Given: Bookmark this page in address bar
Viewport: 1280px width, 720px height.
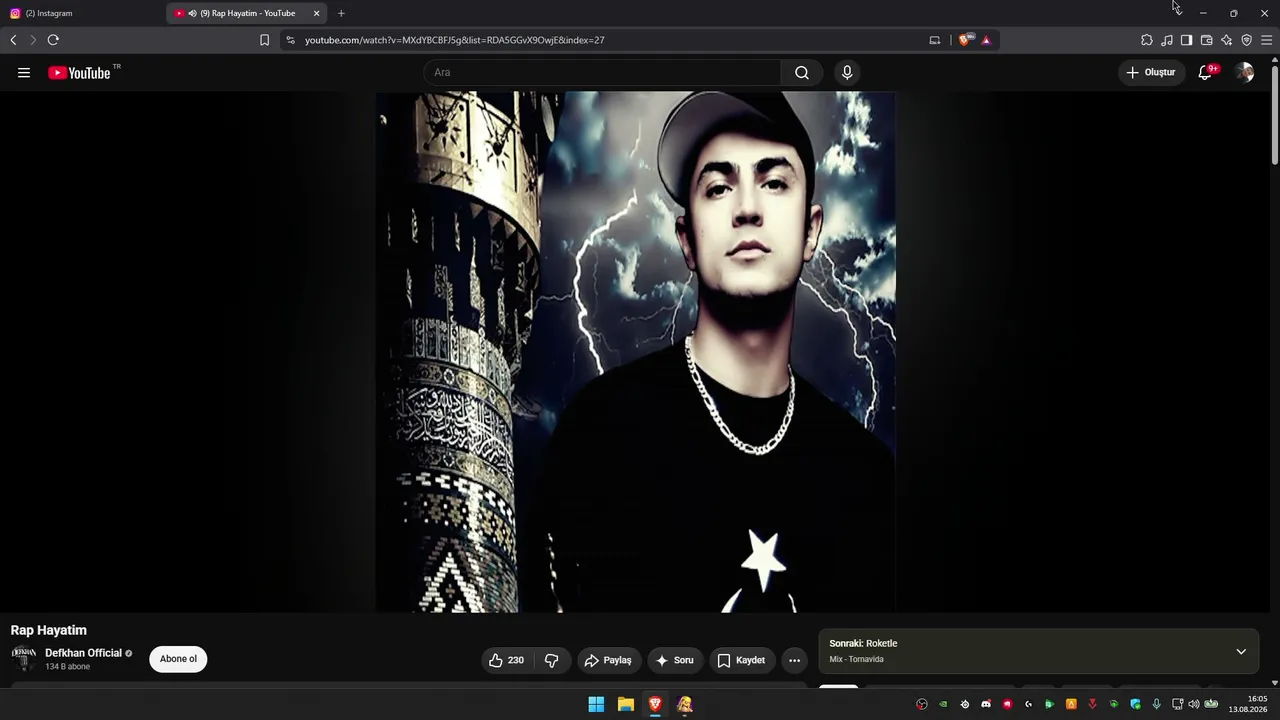Looking at the screenshot, I should [264, 40].
